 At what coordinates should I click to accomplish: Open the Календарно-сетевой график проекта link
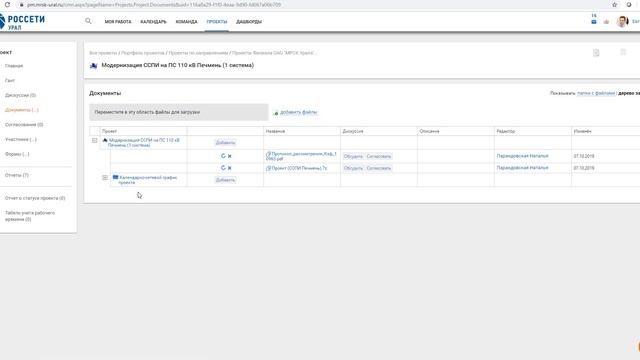click(x=148, y=180)
